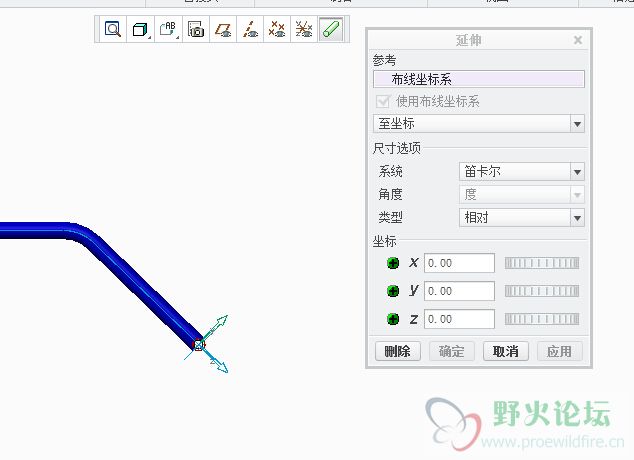Click the green lock icon beside X
This screenshot has height=460, width=634.
click(393, 263)
